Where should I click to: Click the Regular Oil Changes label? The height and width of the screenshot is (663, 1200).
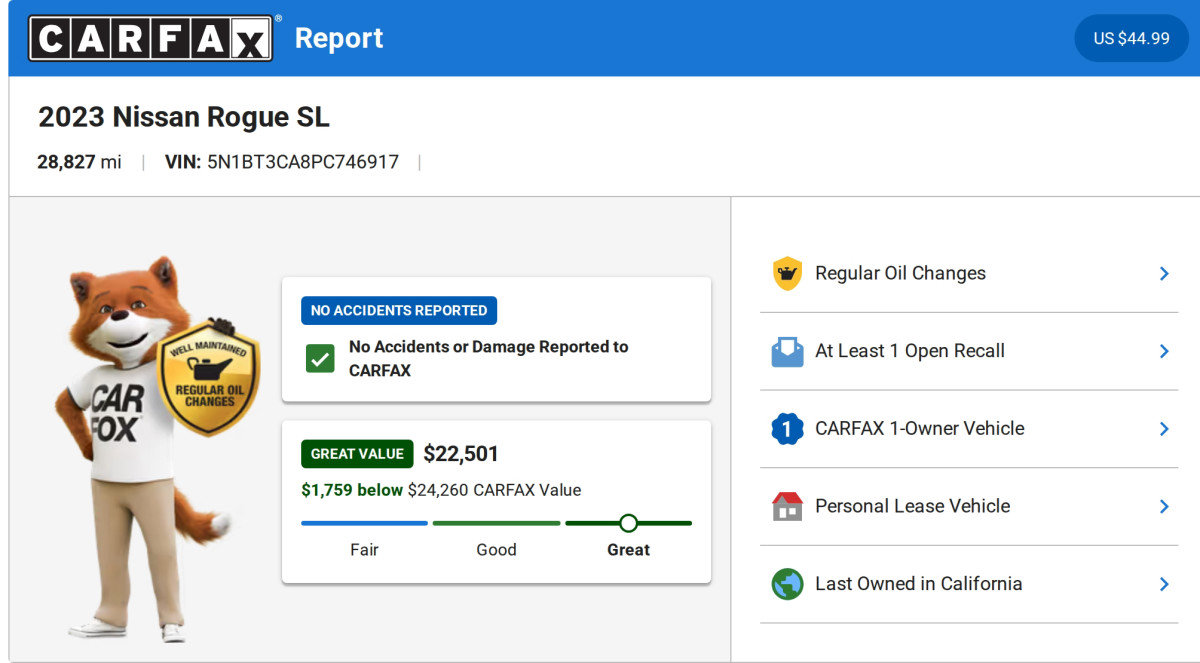(900, 273)
